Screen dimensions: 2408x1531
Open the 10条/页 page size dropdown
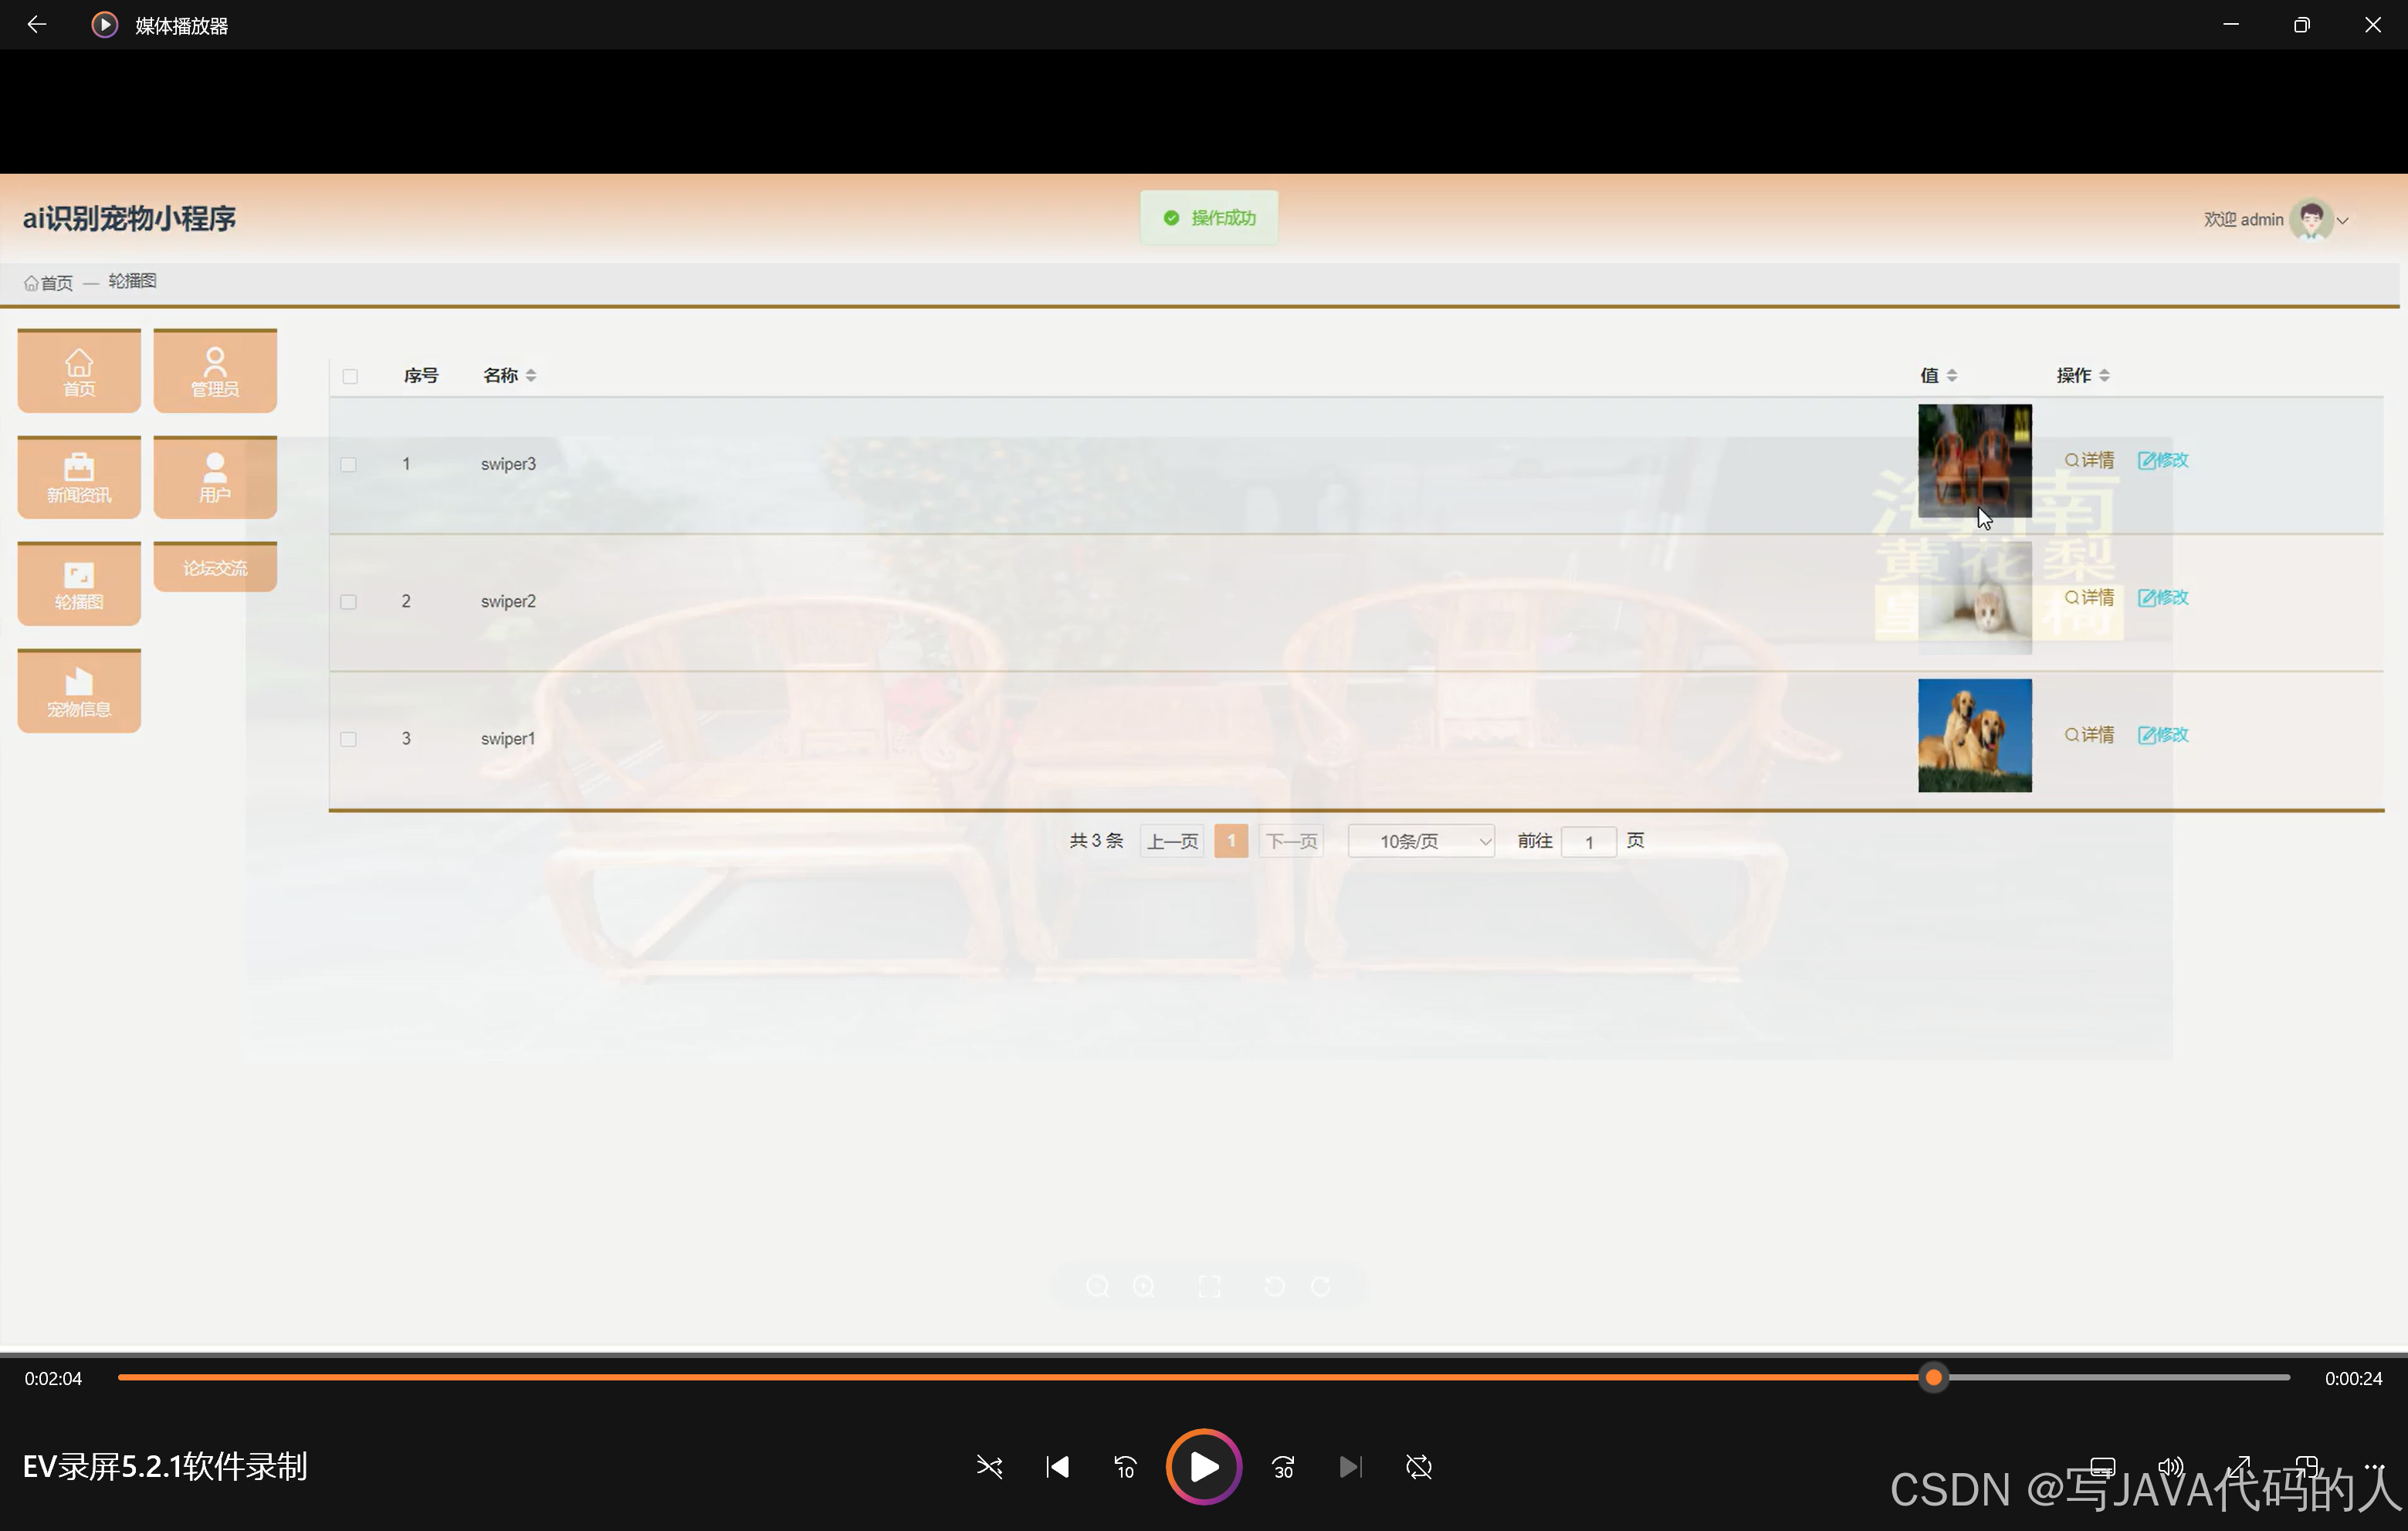(1421, 841)
